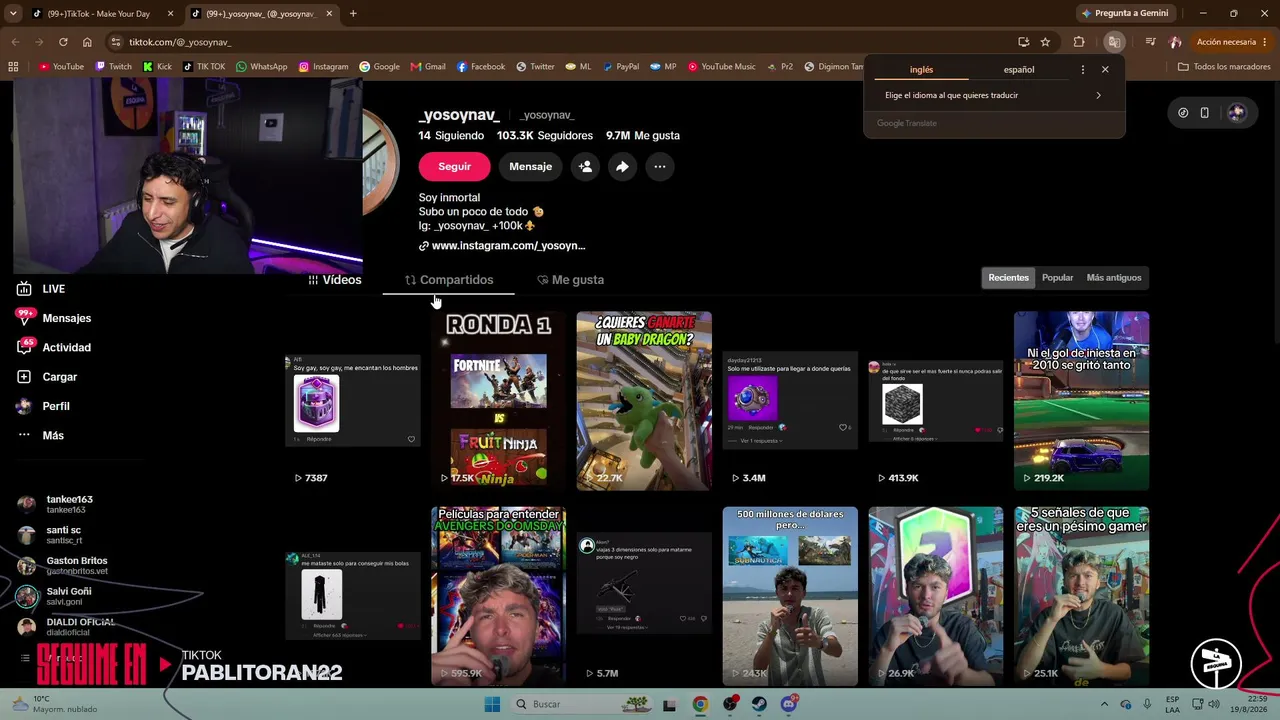Open the Facebook bookmark
This screenshot has height=720, width=1280.
tap(481, 67)
